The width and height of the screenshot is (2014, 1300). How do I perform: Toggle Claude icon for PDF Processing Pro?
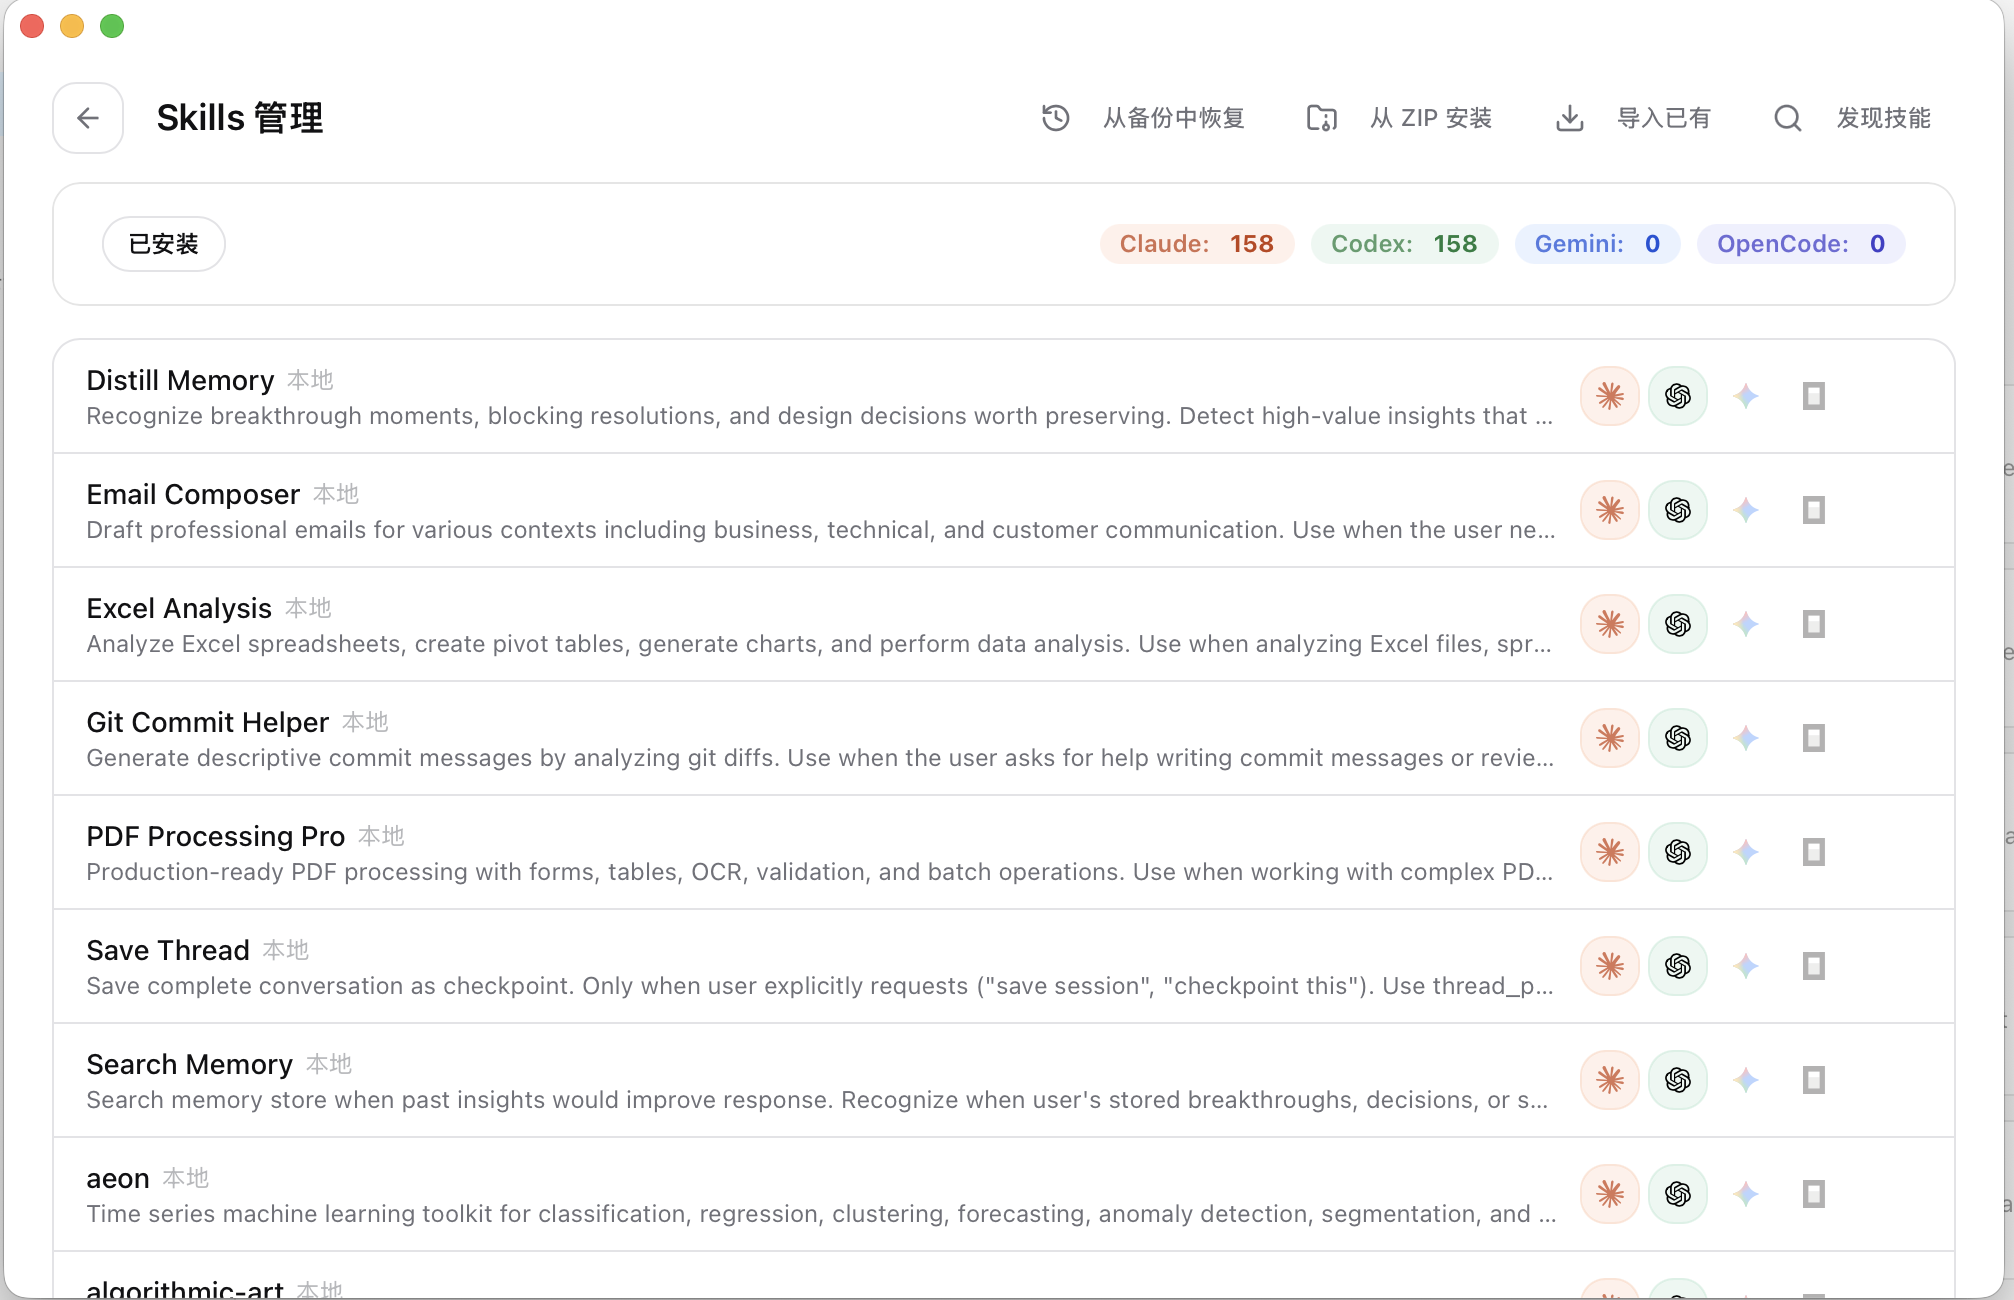tap(1610, 852)
